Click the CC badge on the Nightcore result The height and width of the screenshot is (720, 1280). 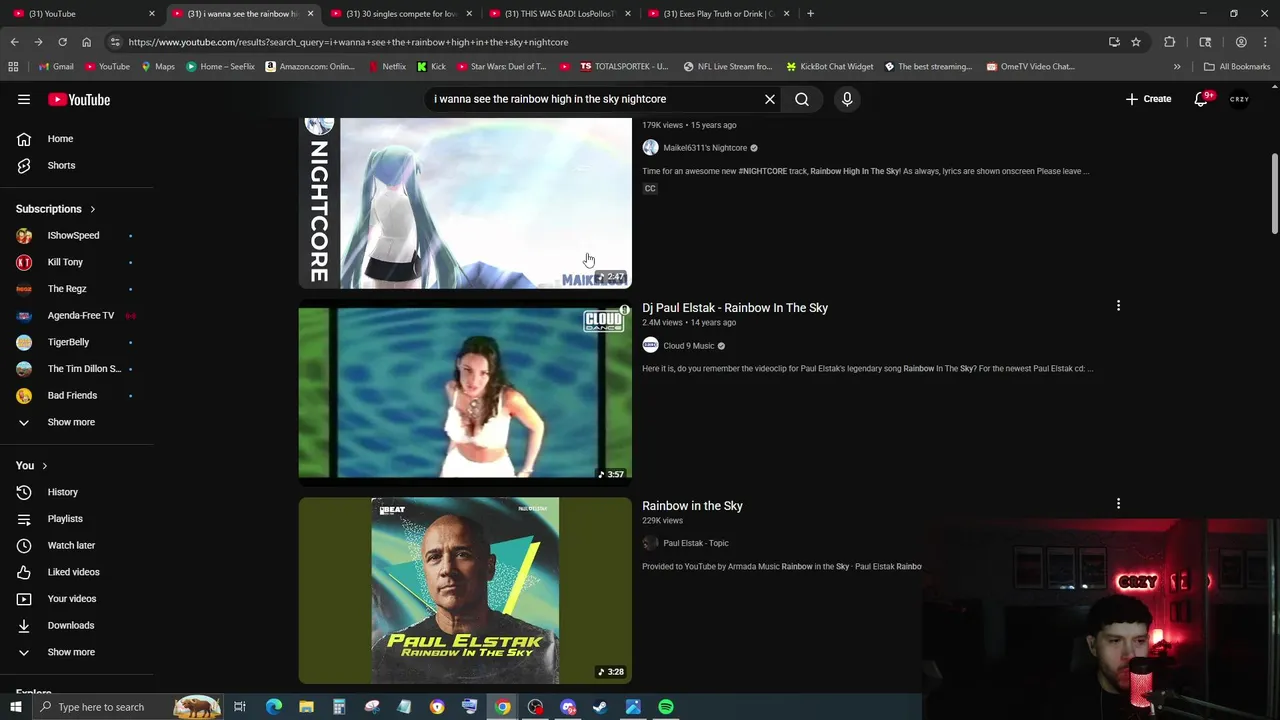650,189
